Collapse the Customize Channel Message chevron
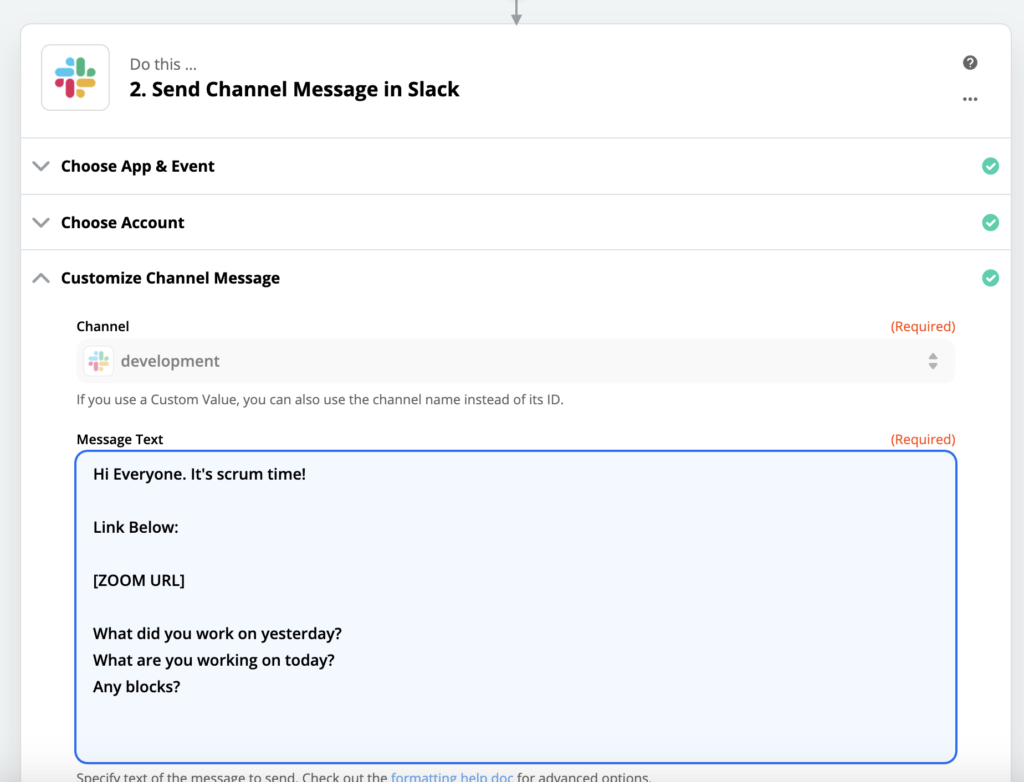The height and width of the screenshot is (782, 1024). pyautogui.click(x=41, y=278)
